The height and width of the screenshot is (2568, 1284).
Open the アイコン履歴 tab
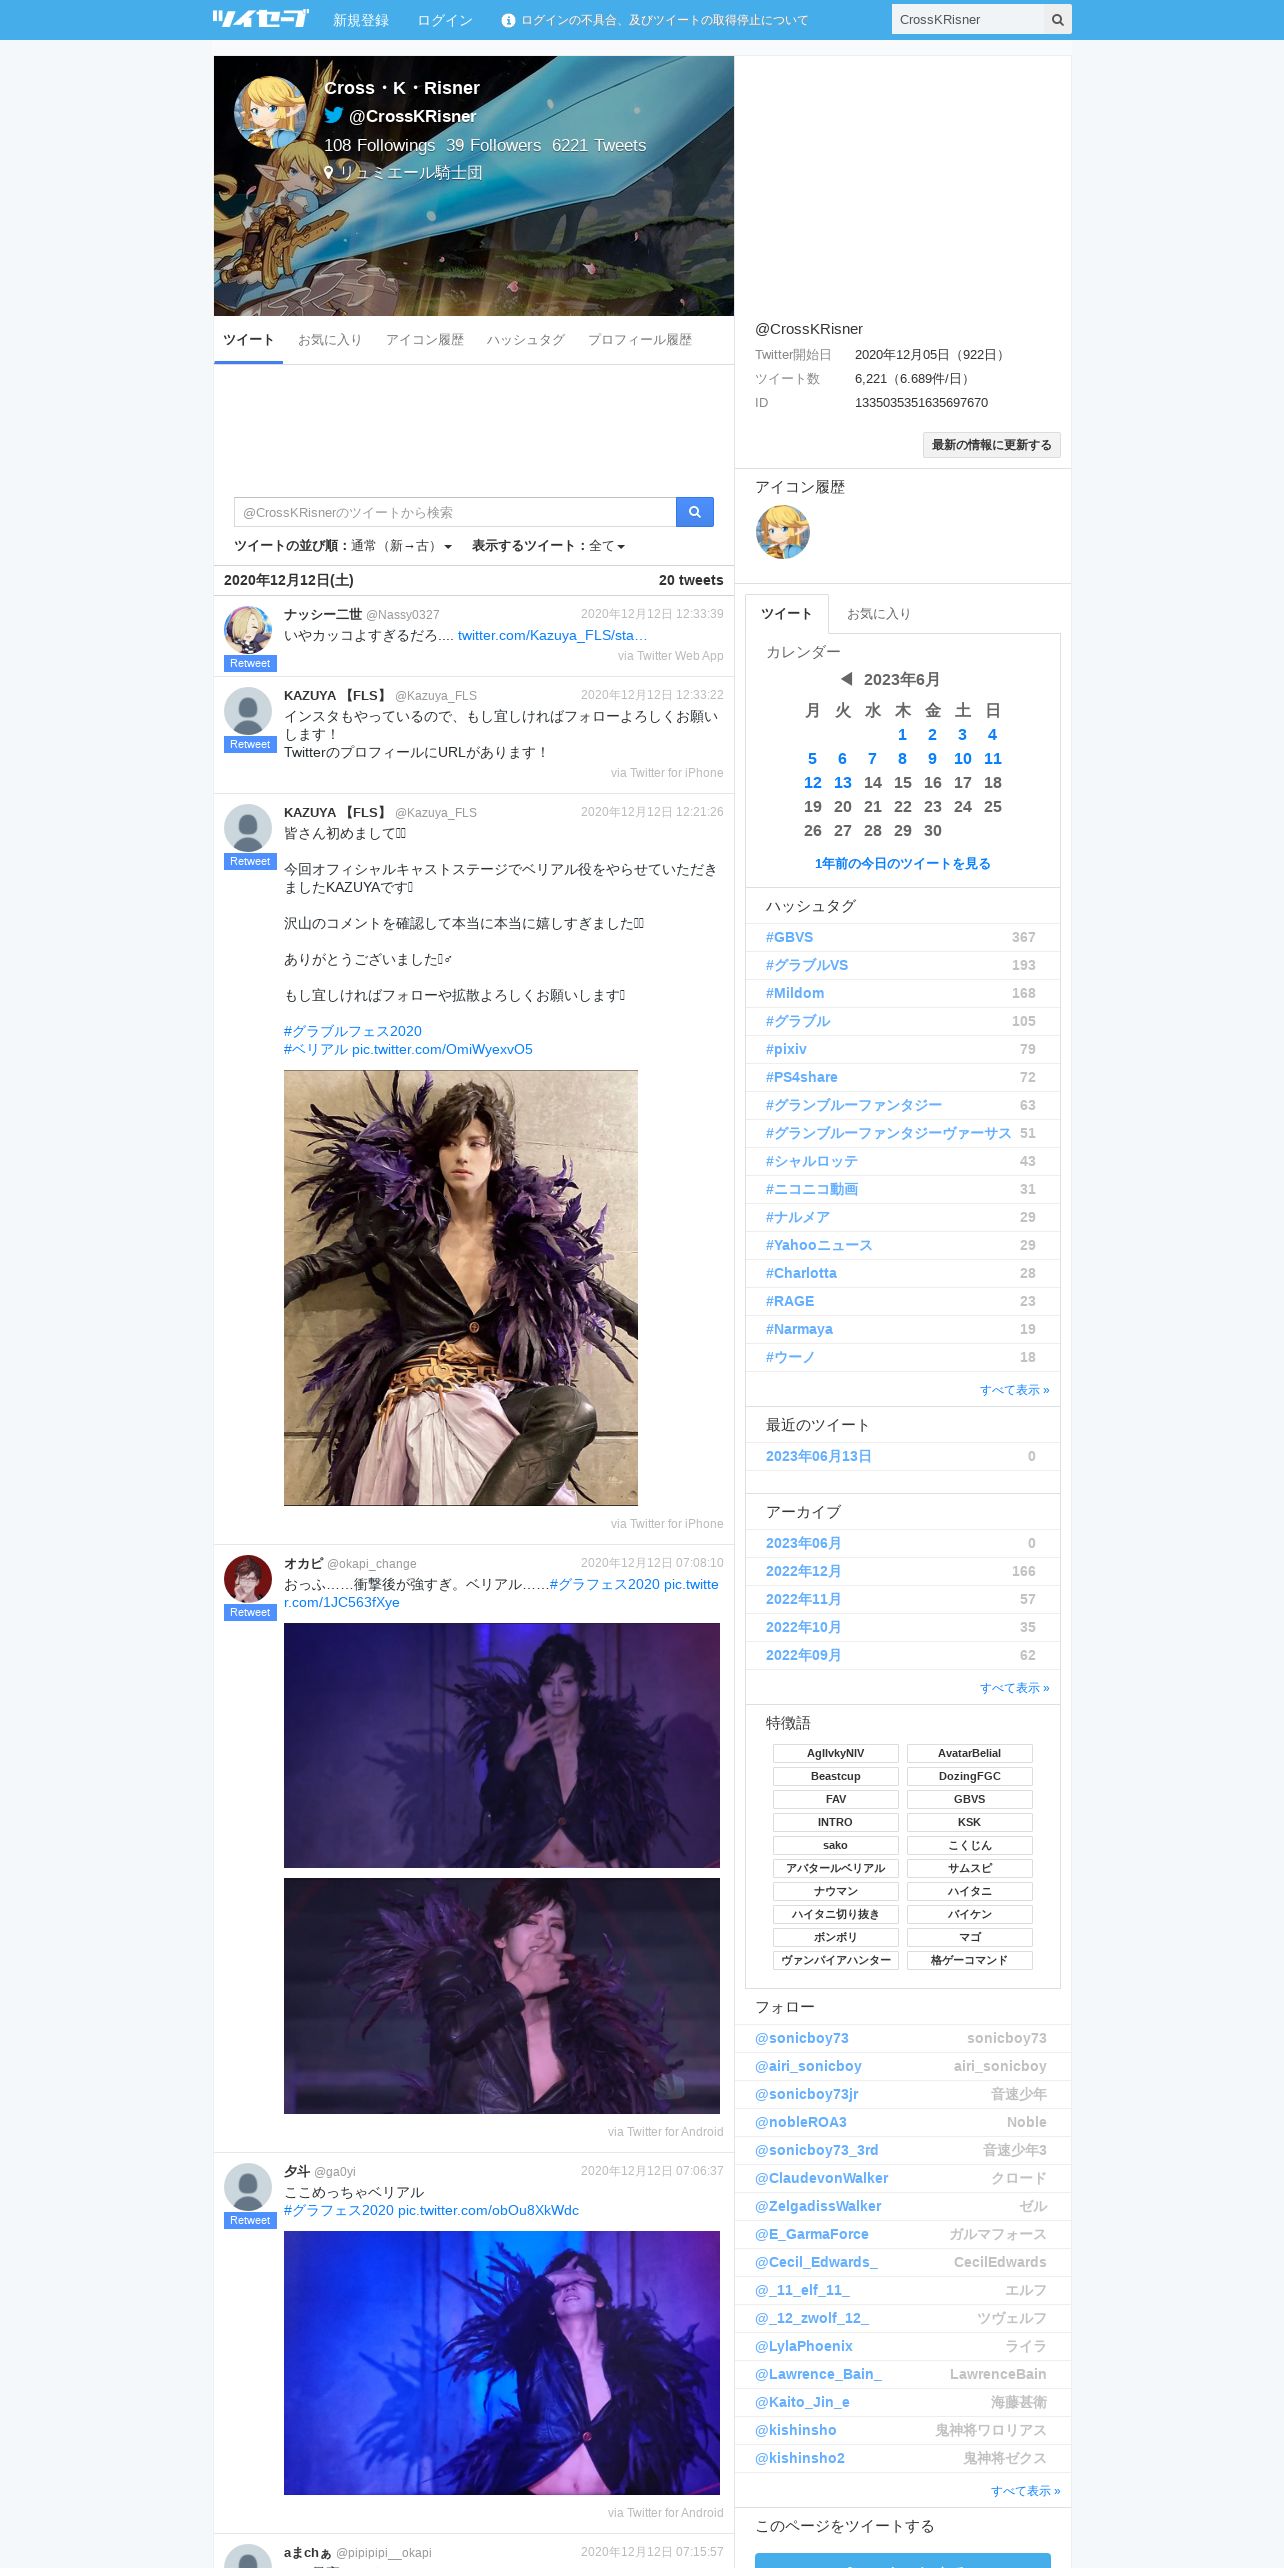(425, 340)
